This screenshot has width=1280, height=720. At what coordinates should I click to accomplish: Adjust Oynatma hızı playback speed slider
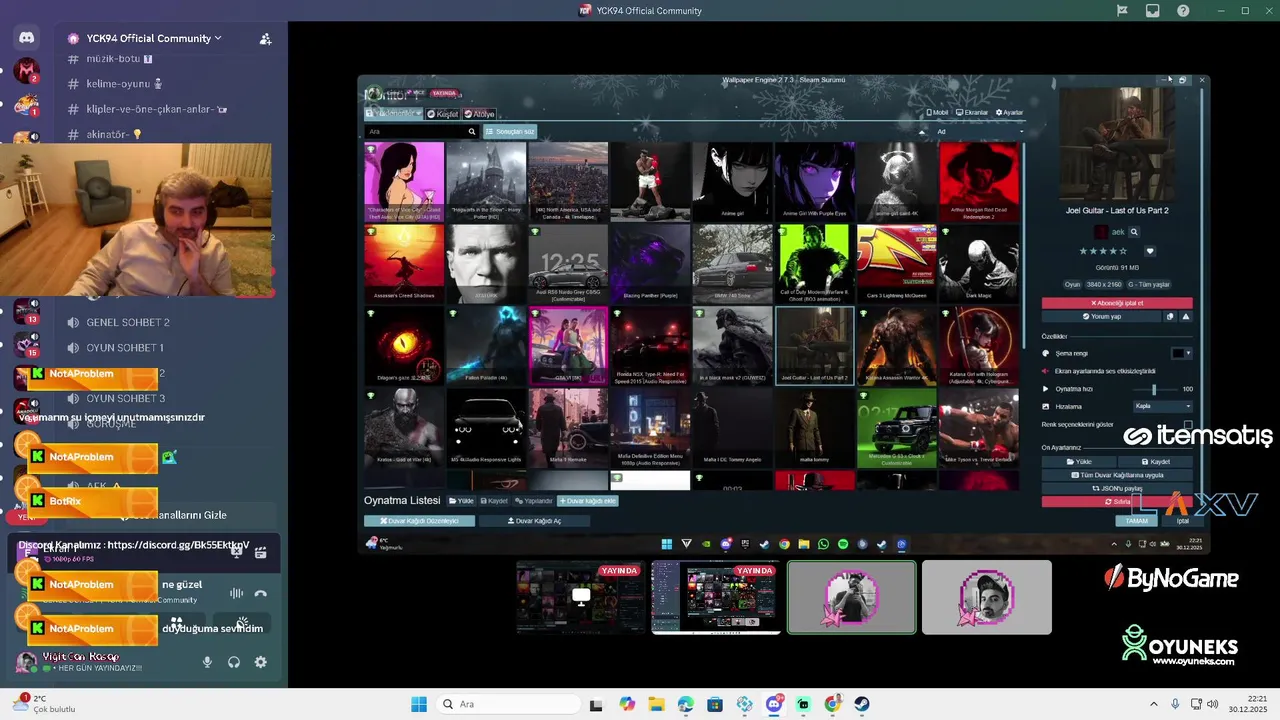1155,389
